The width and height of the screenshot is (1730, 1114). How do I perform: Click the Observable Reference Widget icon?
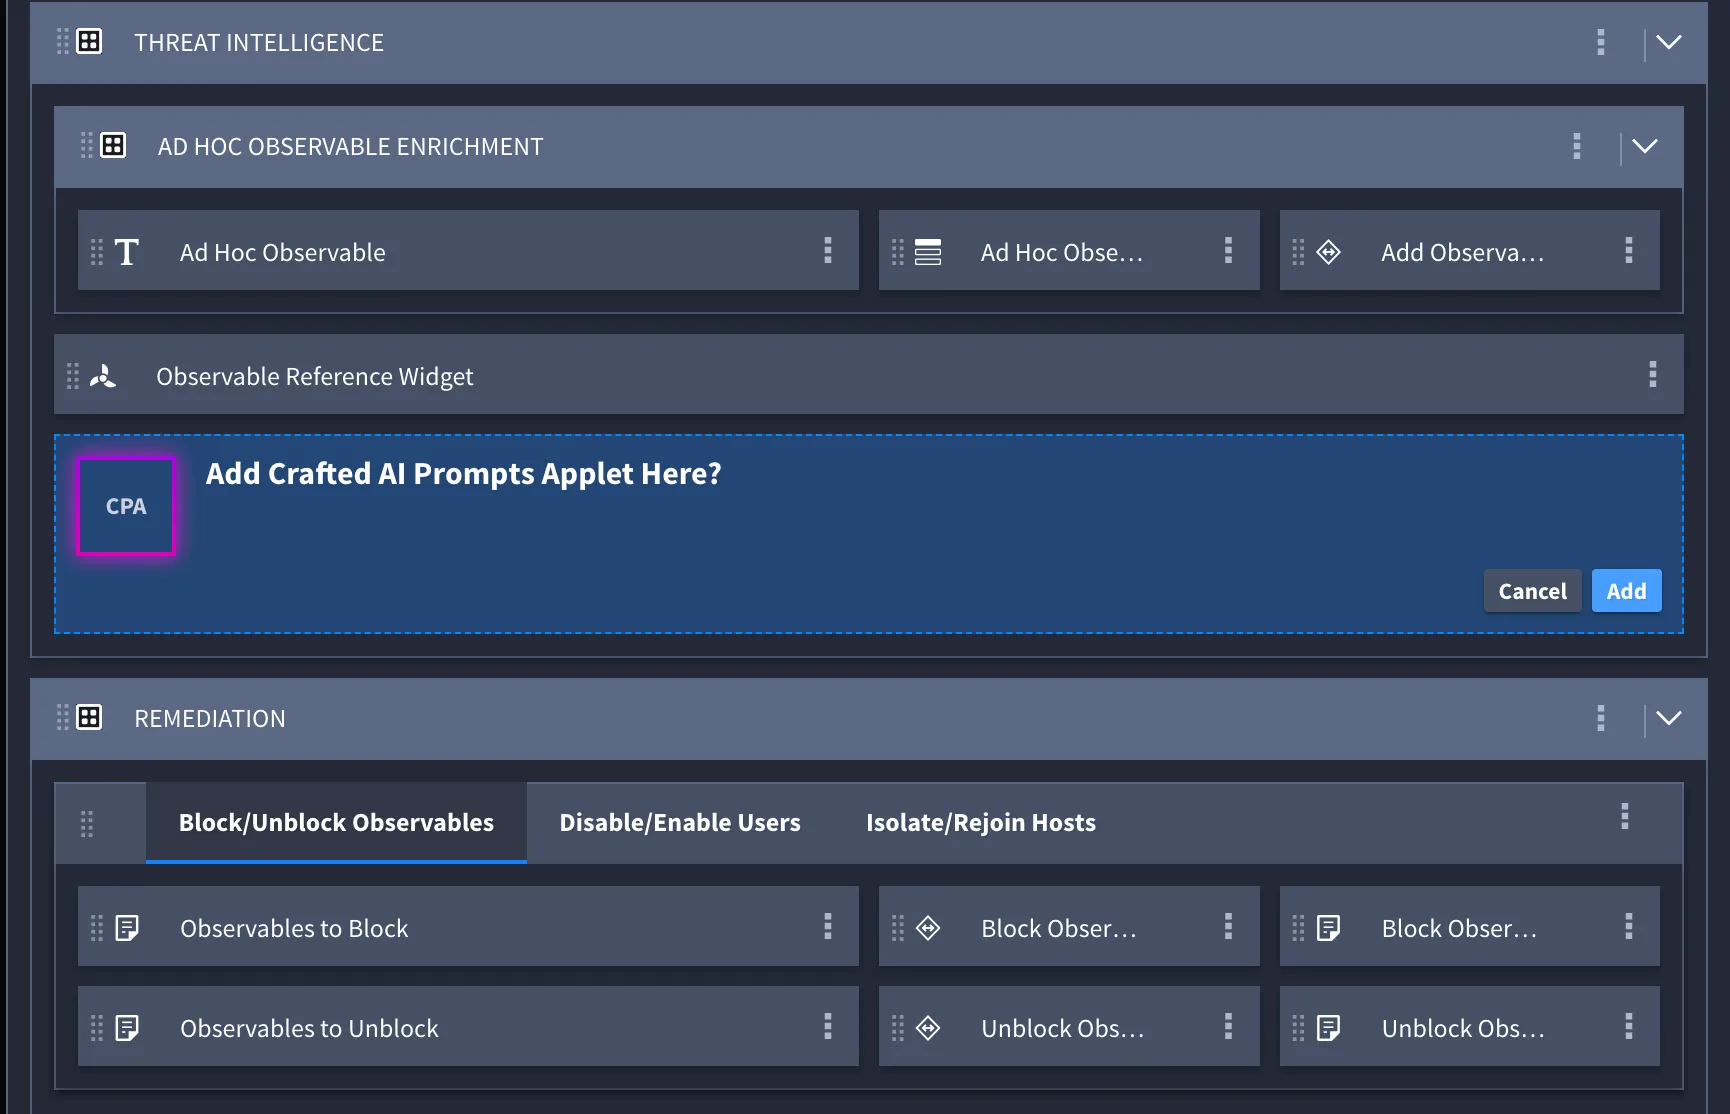pos(103,376)
